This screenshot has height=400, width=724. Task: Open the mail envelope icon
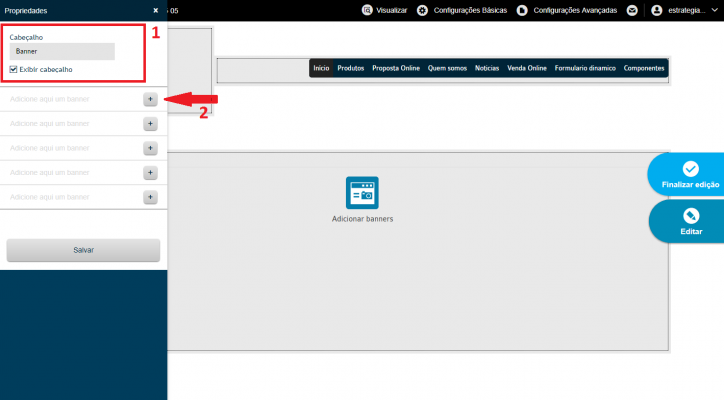(632, 10)
